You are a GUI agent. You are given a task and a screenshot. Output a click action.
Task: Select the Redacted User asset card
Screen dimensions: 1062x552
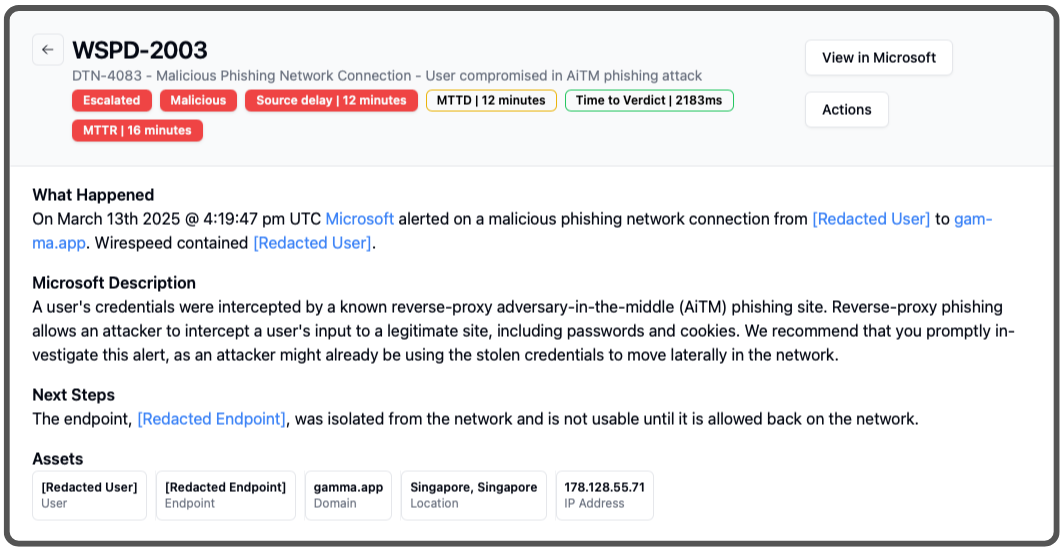tap(89, 495)
